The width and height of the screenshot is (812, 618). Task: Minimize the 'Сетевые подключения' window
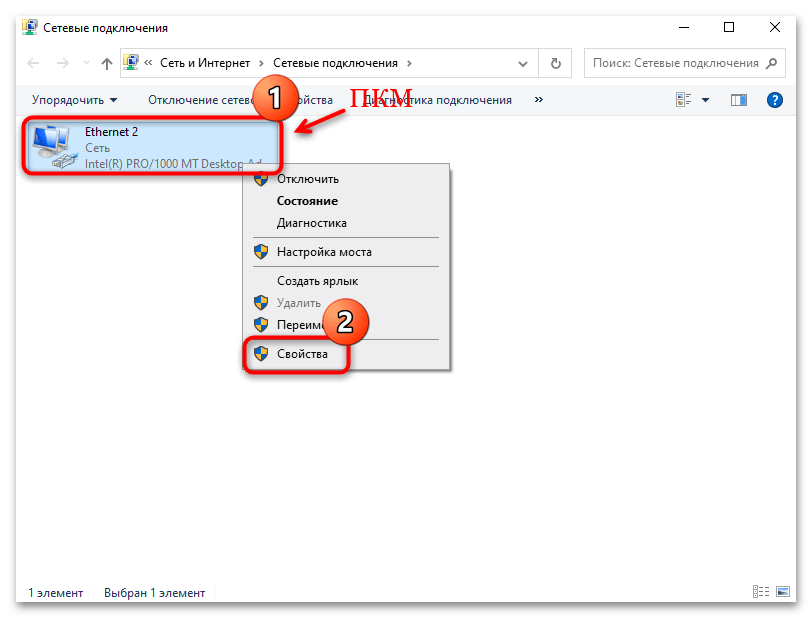[684, 27]
